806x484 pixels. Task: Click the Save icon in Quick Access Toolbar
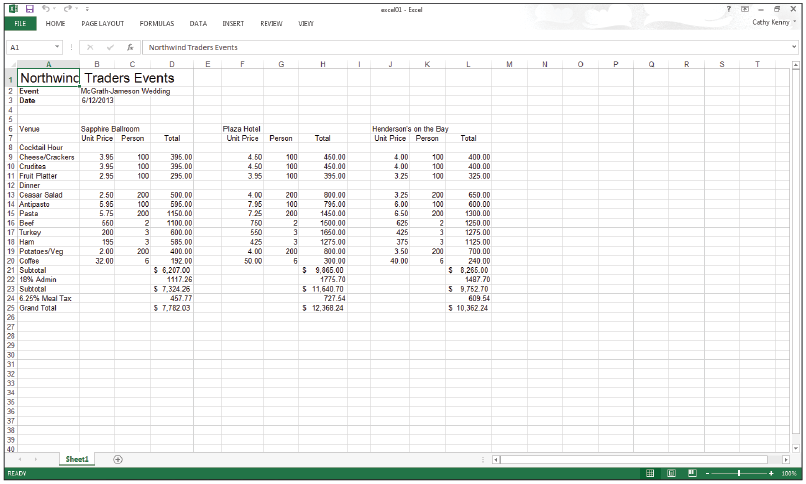pos(30,8)
